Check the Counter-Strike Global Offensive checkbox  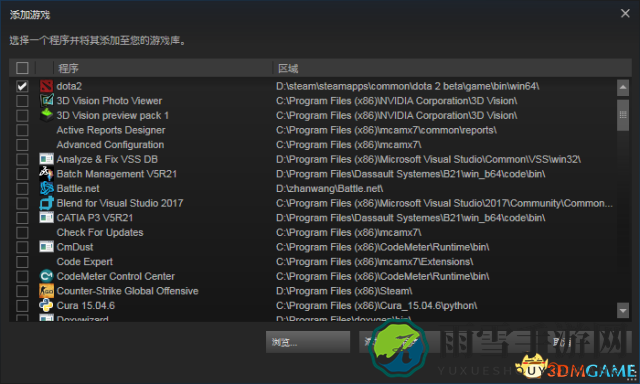(x=22, y=291)
